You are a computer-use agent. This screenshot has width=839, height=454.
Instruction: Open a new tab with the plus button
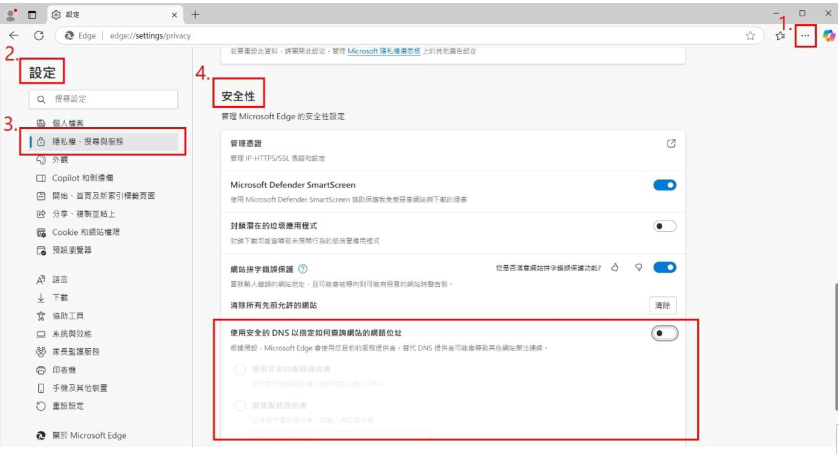click(x=195, y=14)
